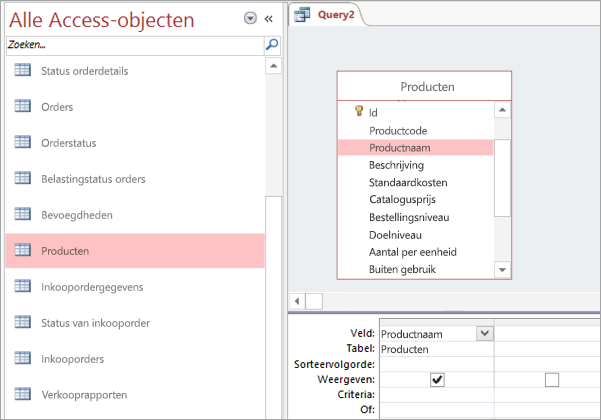The height and width of the screenshot is (420, 601).
Task: Click the magnifier search icon in navigation pane
Action: coord(272,45)
